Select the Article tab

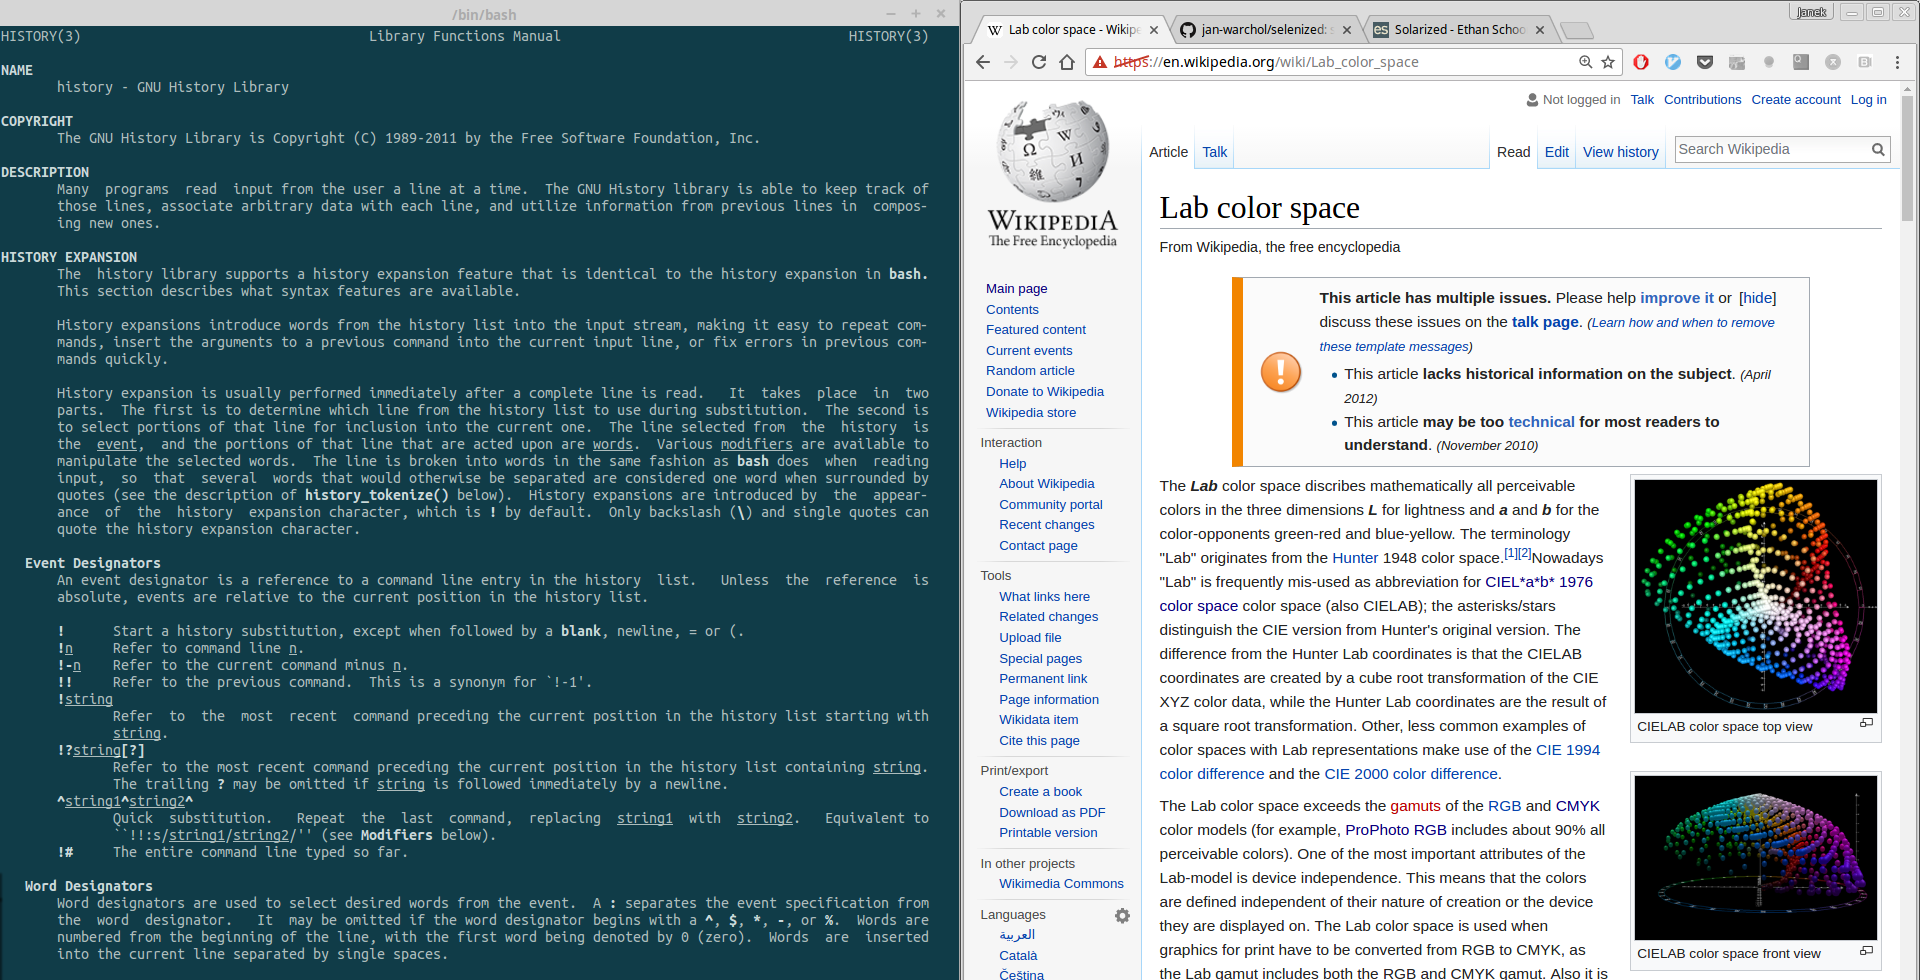click(x=1168, y=152)
